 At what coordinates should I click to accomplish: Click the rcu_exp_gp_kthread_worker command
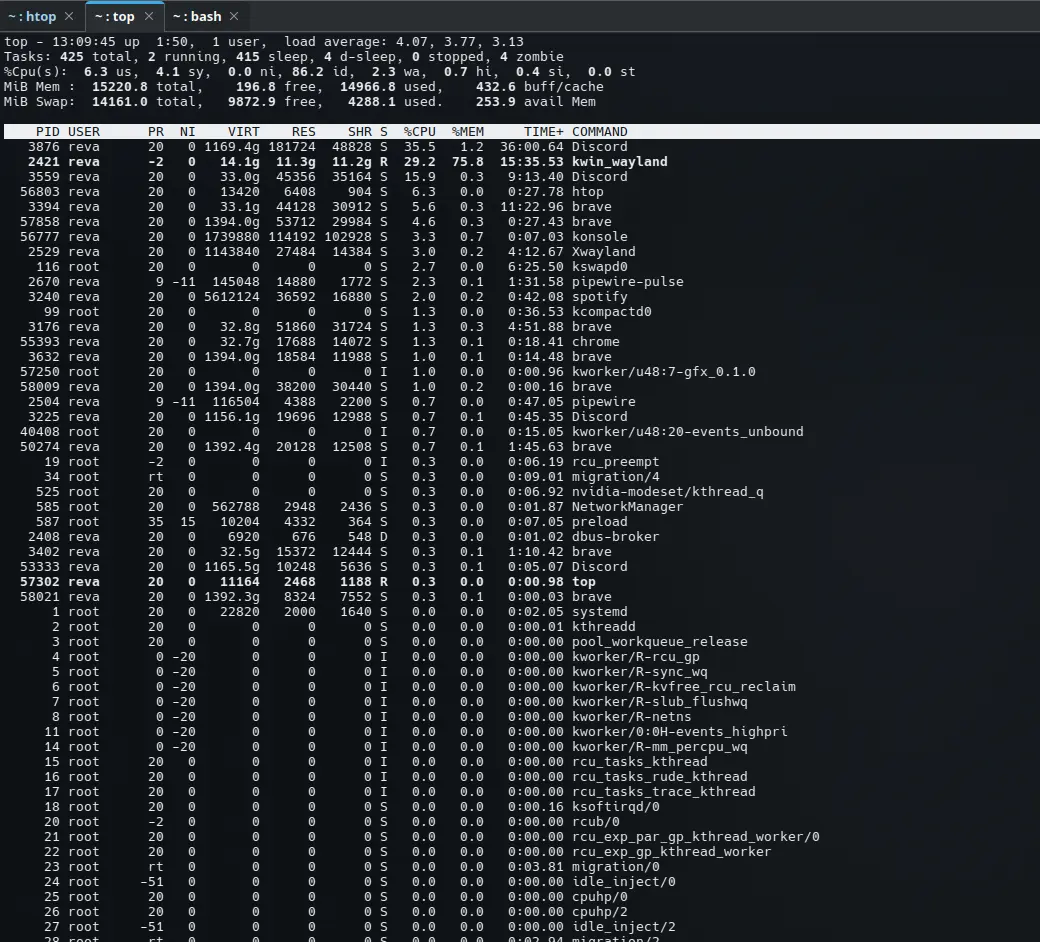671,852
